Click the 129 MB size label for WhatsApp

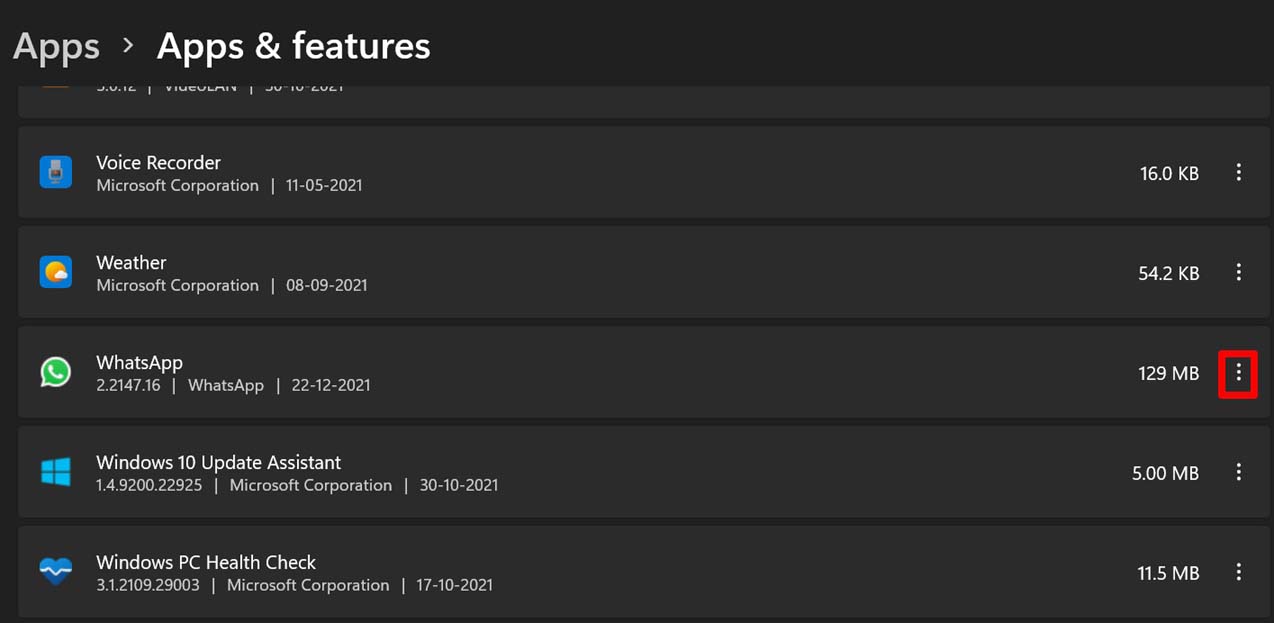coord(1168,373)
